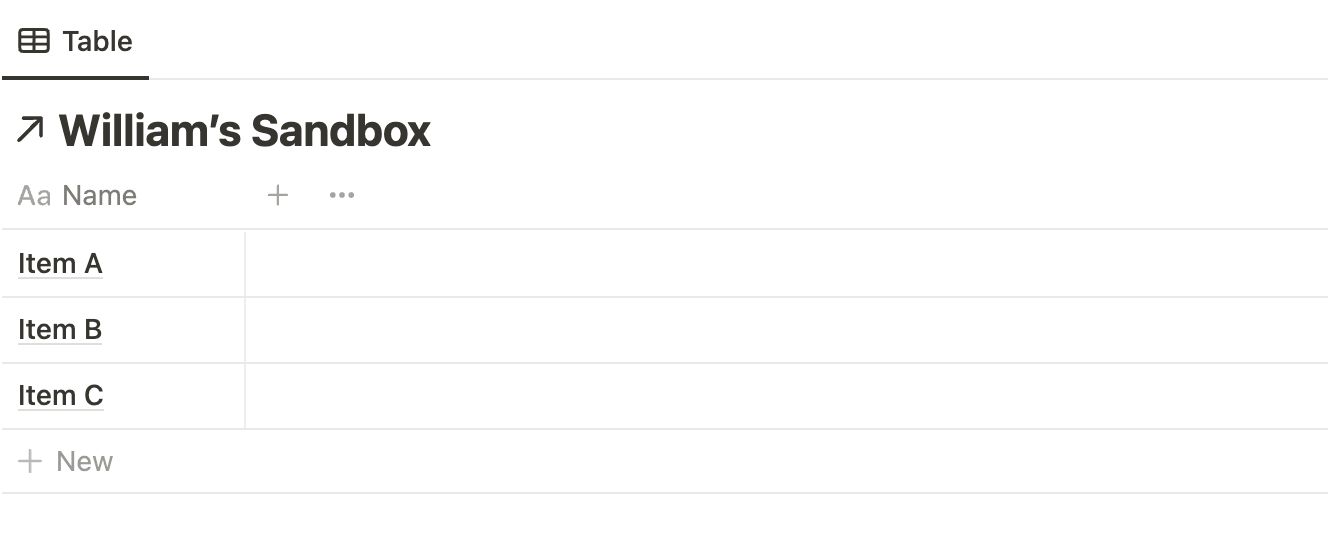
Task: Click the empty cell beside Item C
Action: (x=786, y=396)
